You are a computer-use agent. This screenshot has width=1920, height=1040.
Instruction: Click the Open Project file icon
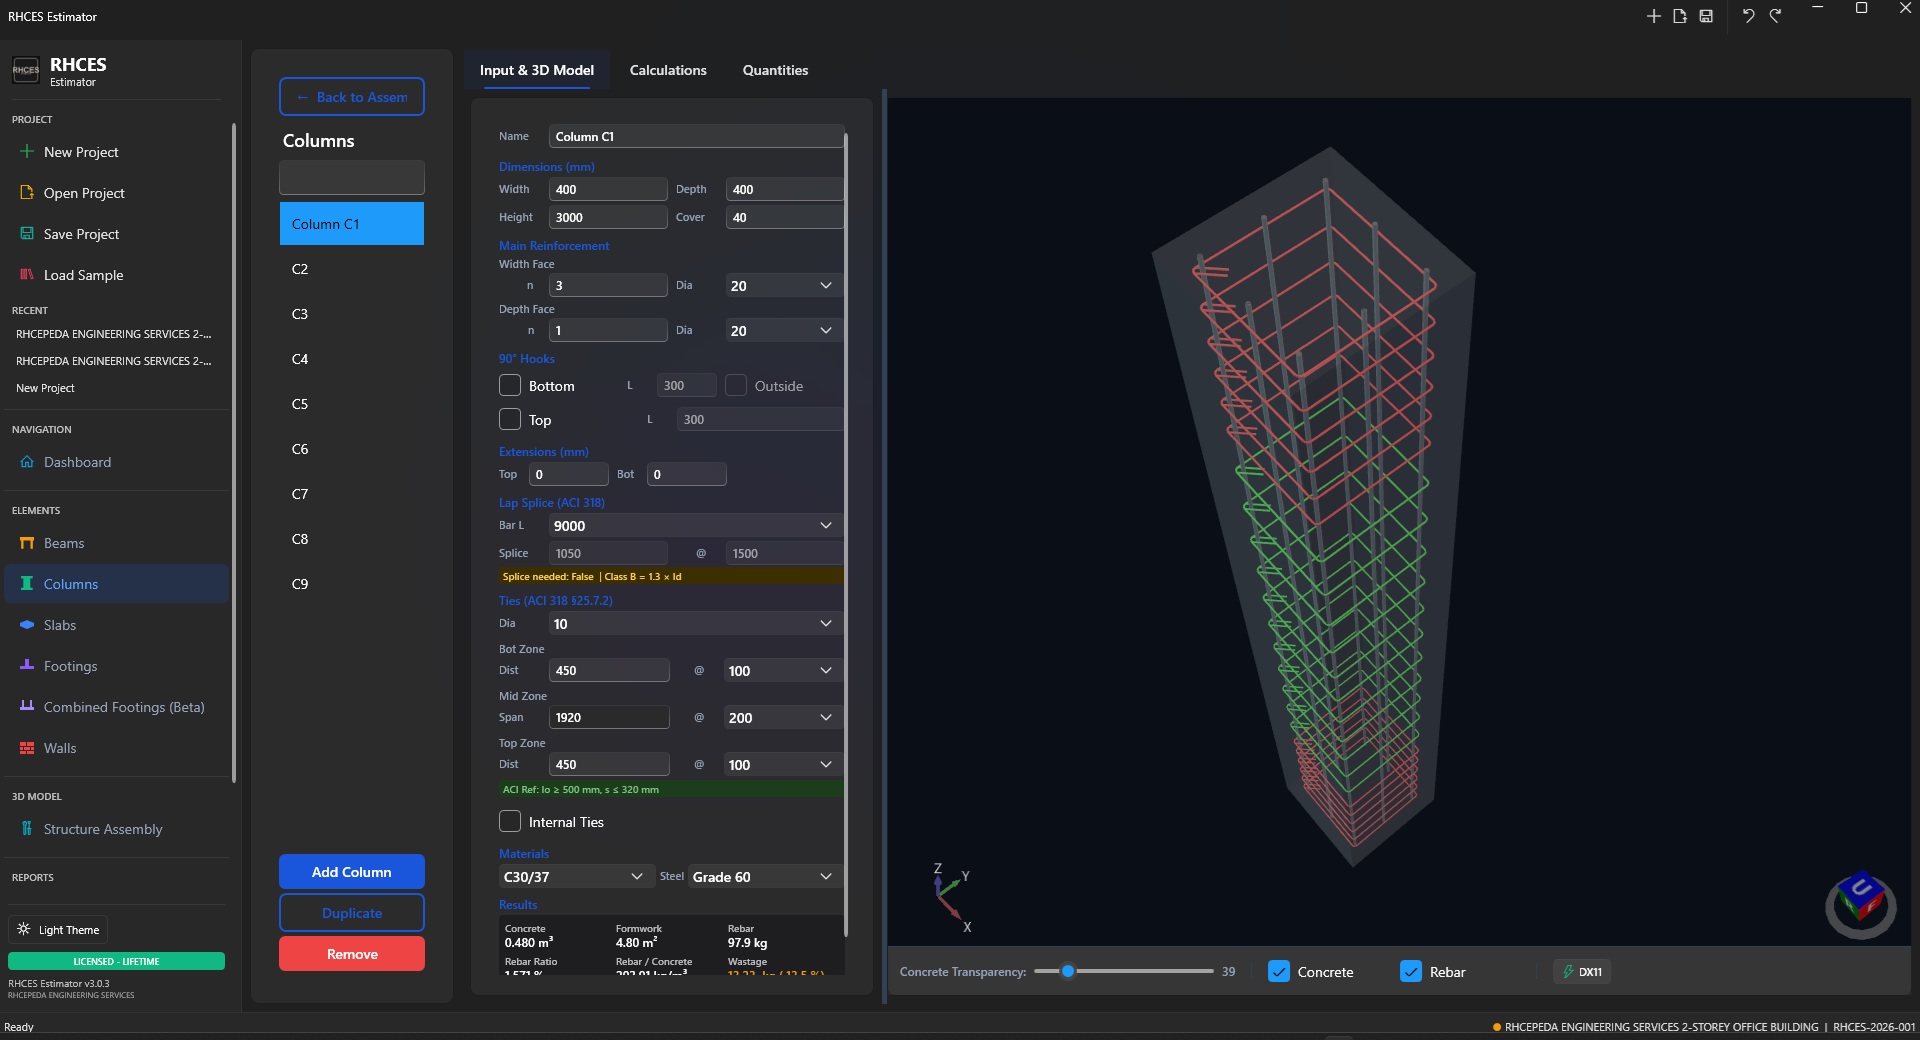pos(27,192)
